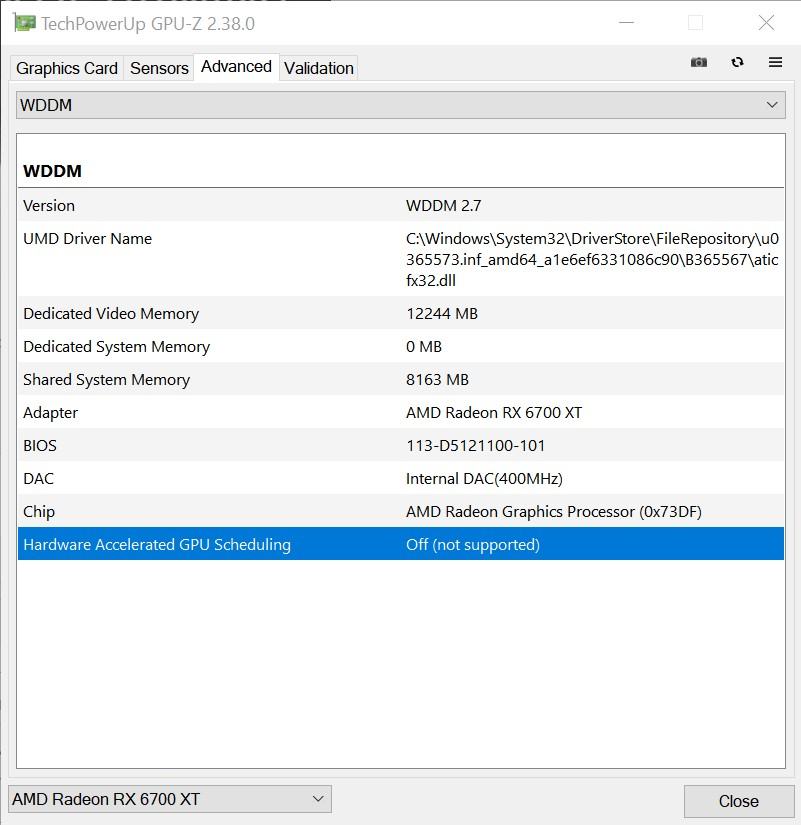
Task: Select the Chip row label
Action: click(39, 512)
